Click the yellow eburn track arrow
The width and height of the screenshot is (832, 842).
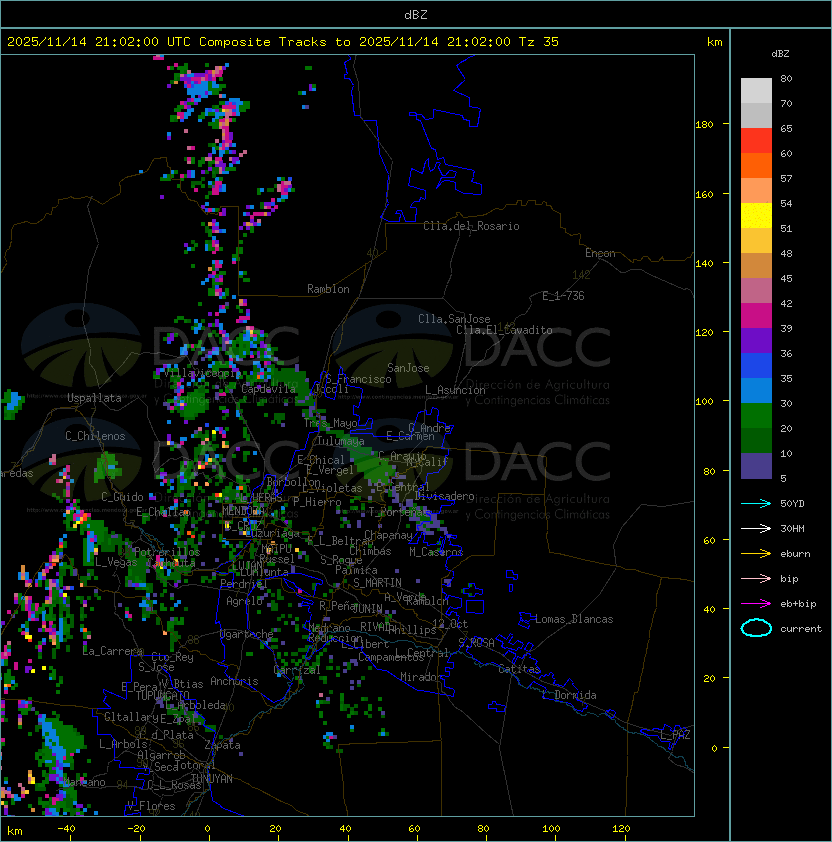pos(756,554)
